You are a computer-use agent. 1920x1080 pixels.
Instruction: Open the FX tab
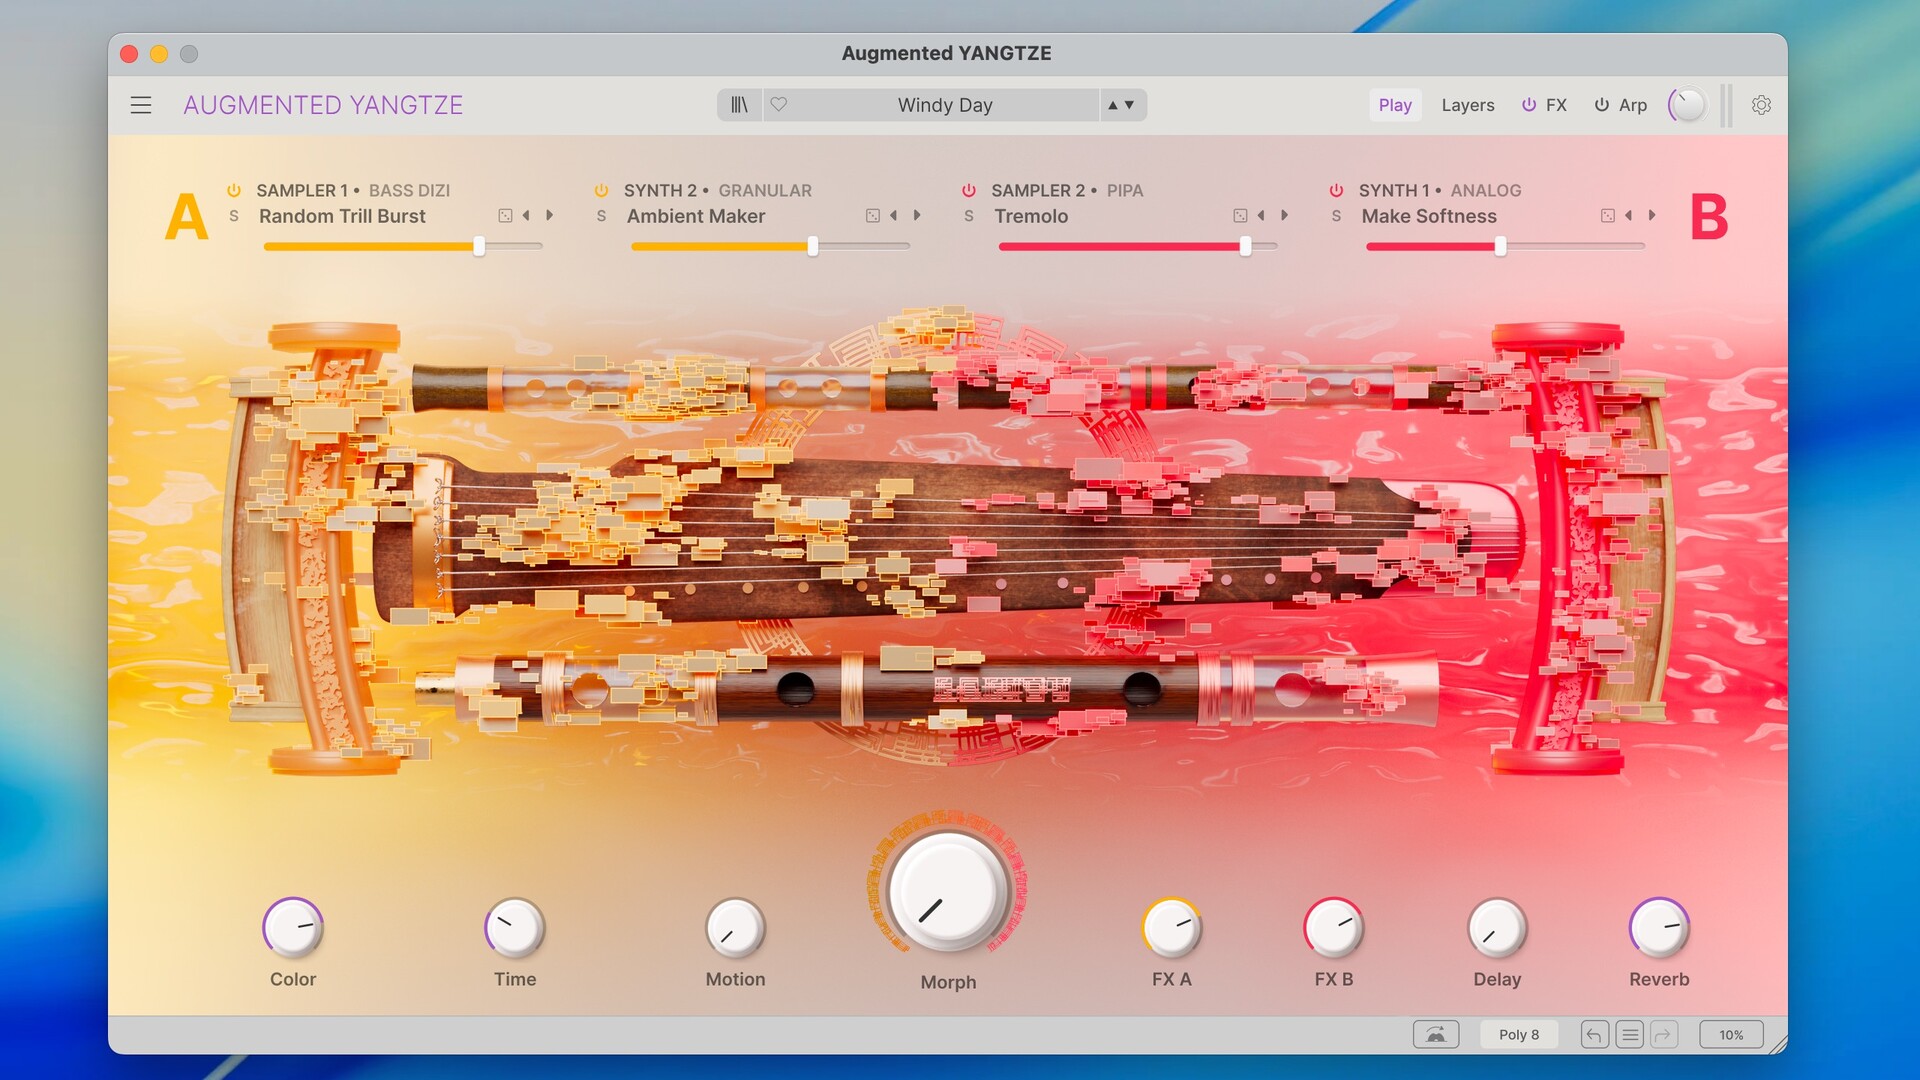(x=1556, y=105)
